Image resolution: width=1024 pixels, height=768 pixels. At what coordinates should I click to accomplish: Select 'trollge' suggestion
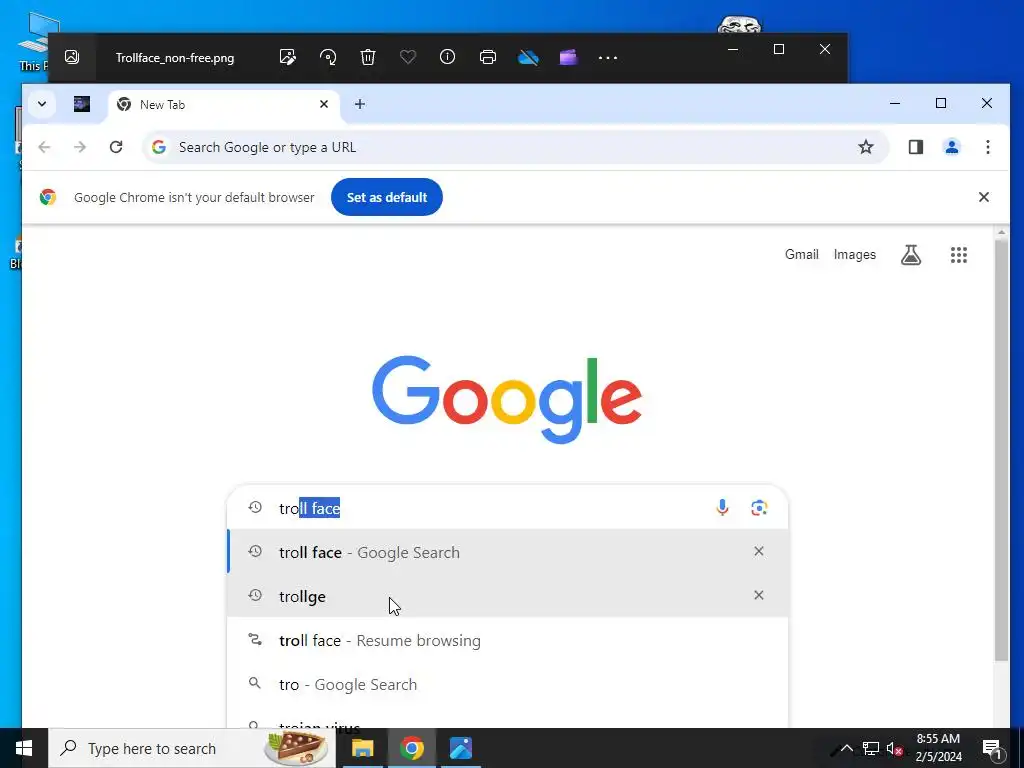(x=507, y=596)
